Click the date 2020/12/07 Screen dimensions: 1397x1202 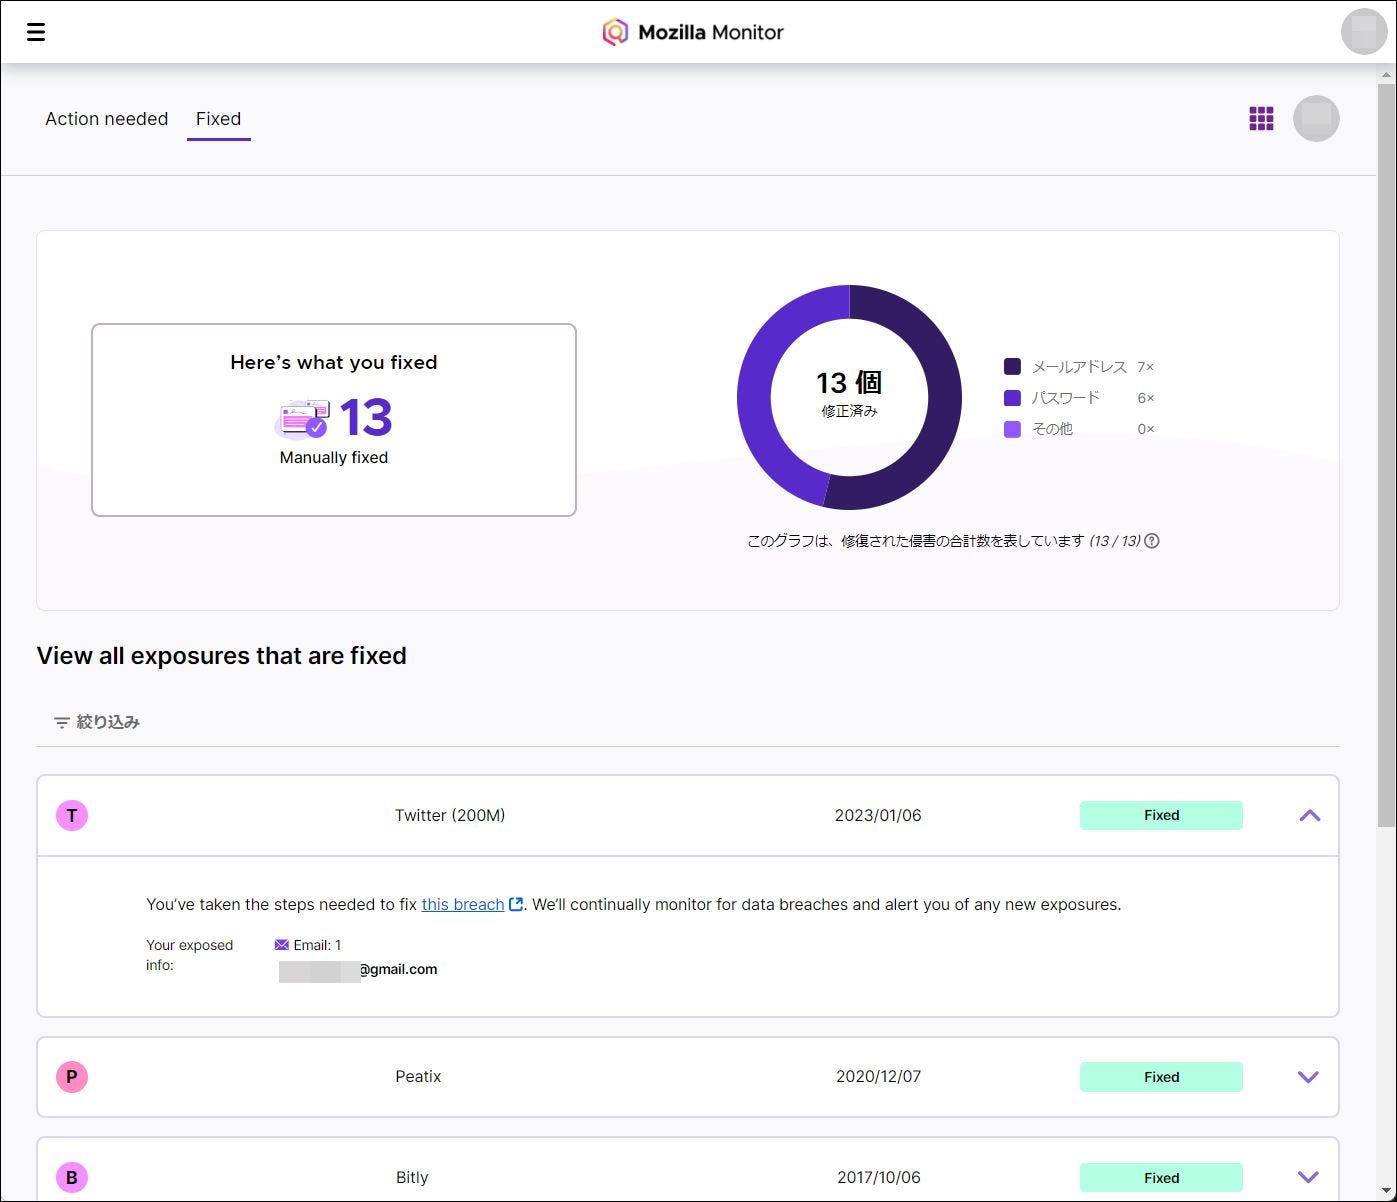click(x=878, y=1077)
